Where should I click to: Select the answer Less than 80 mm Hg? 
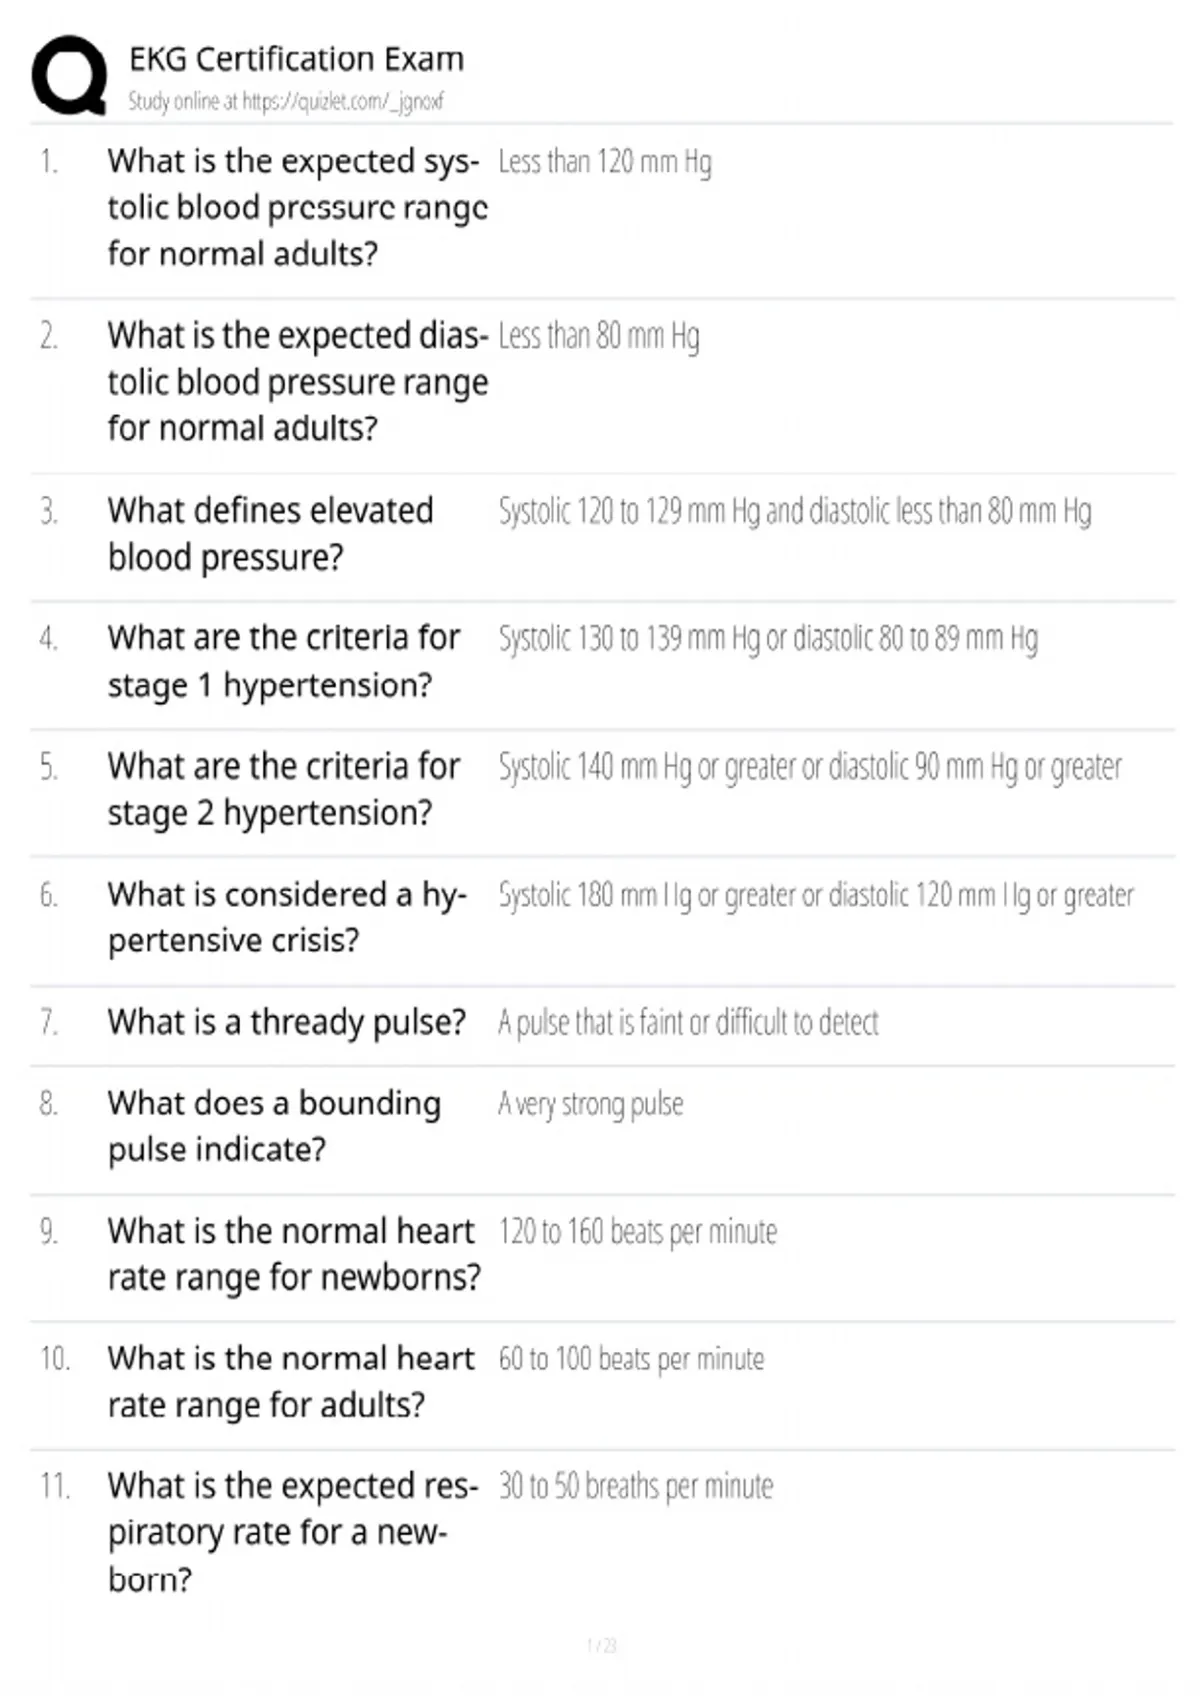tap(599, 336)
